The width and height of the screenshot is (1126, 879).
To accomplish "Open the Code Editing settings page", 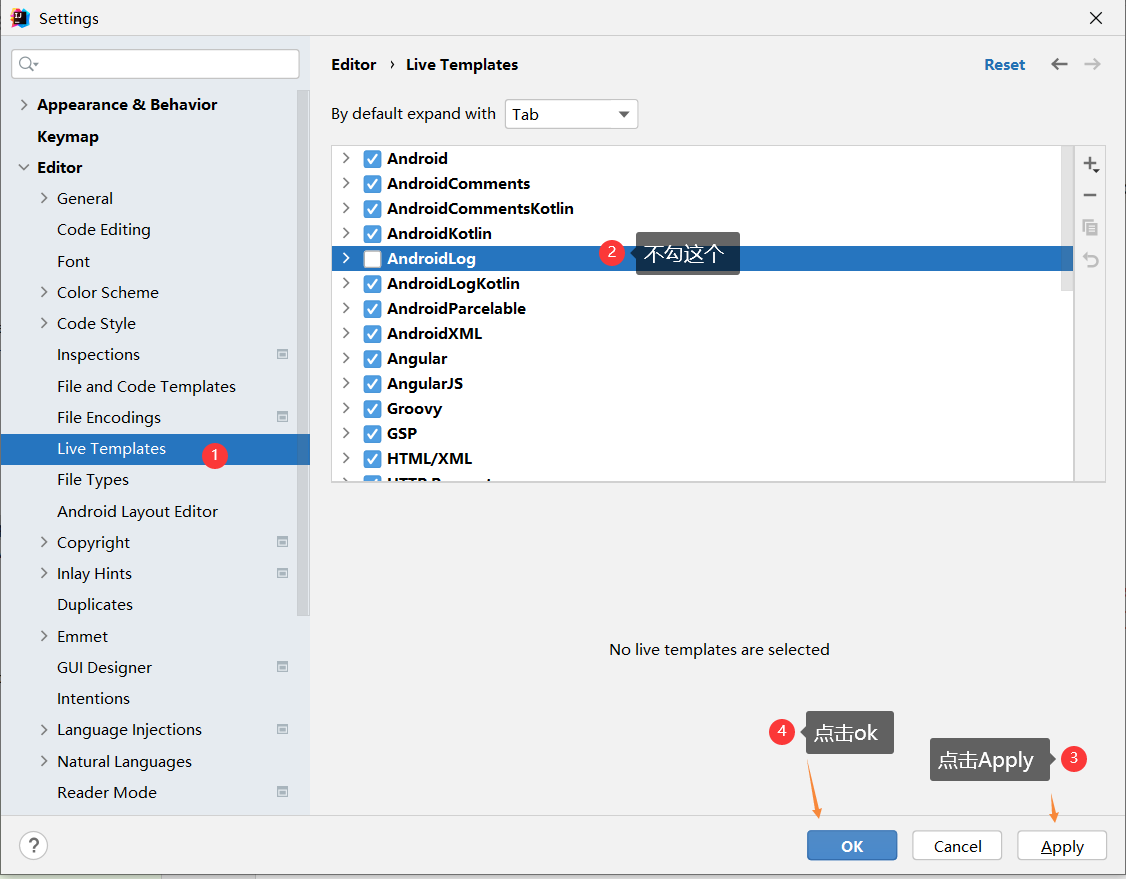I will [104, 230].
